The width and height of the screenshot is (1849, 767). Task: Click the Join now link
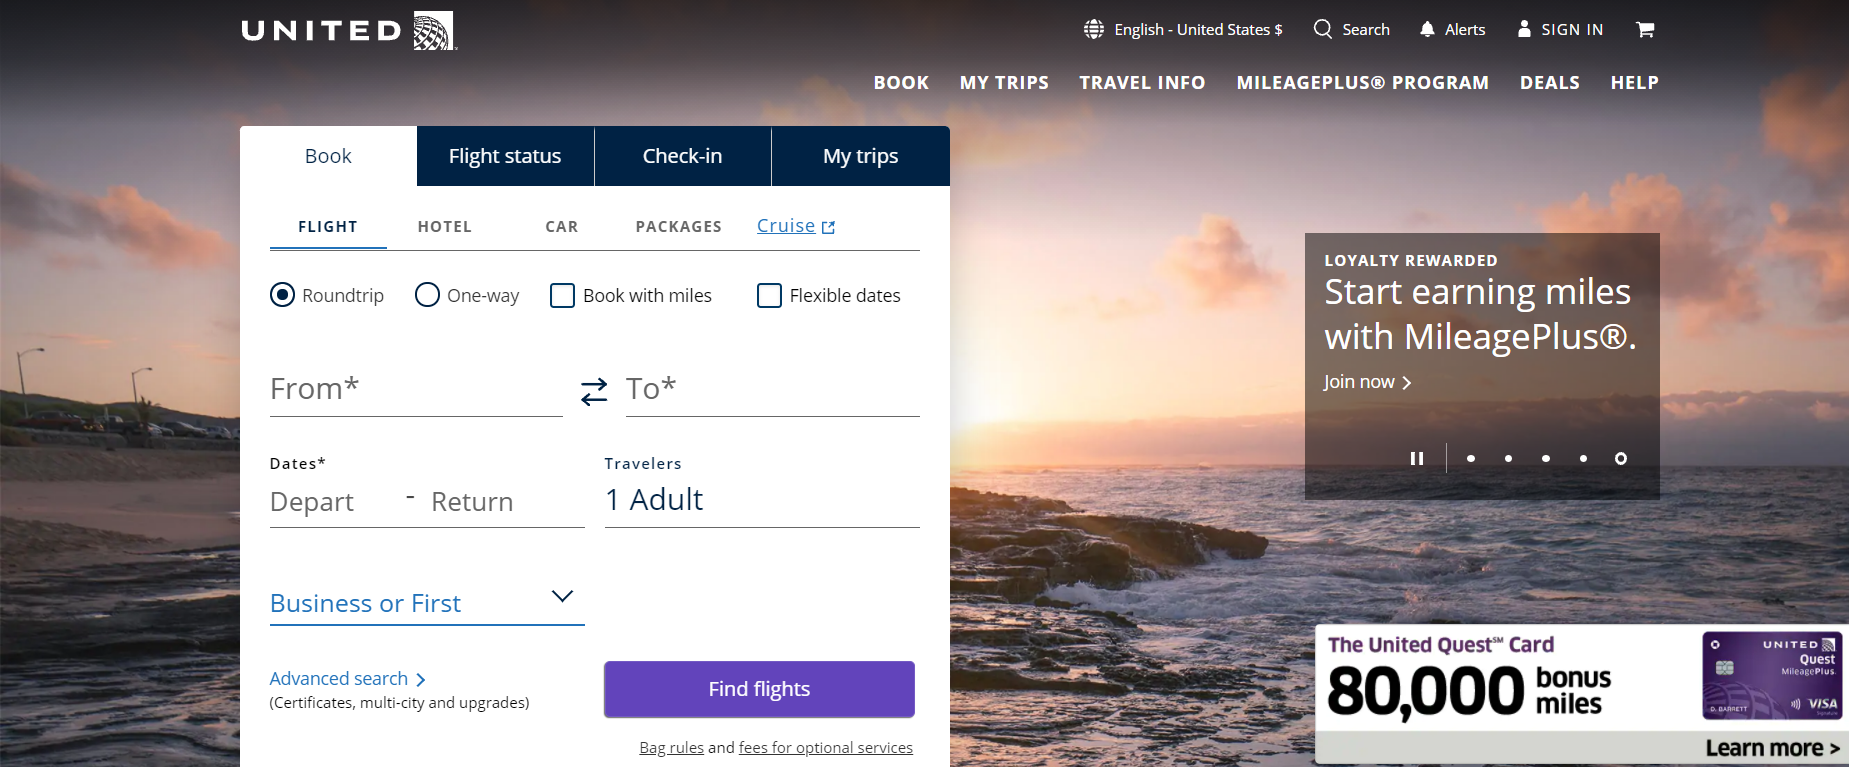point(1359,382)
